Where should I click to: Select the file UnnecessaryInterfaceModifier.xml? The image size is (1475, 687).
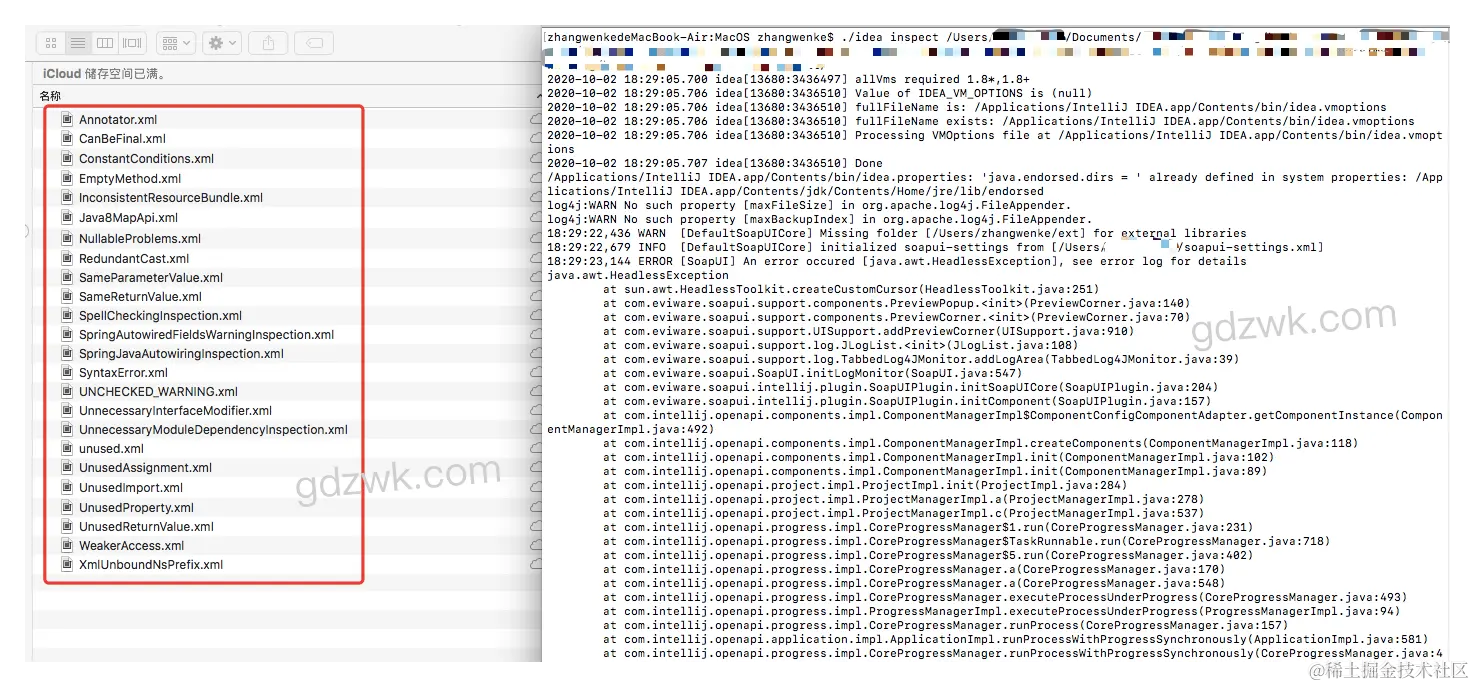[175, 410]
